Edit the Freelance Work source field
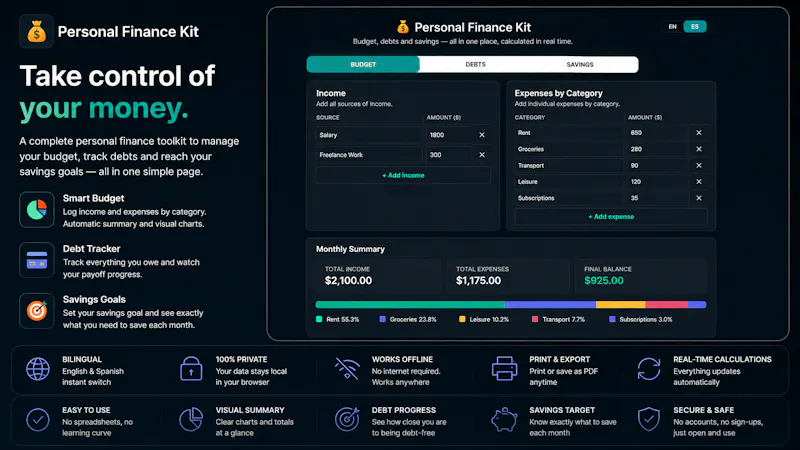The width and height of the screenshot is (800, 450). click(369, 155)
